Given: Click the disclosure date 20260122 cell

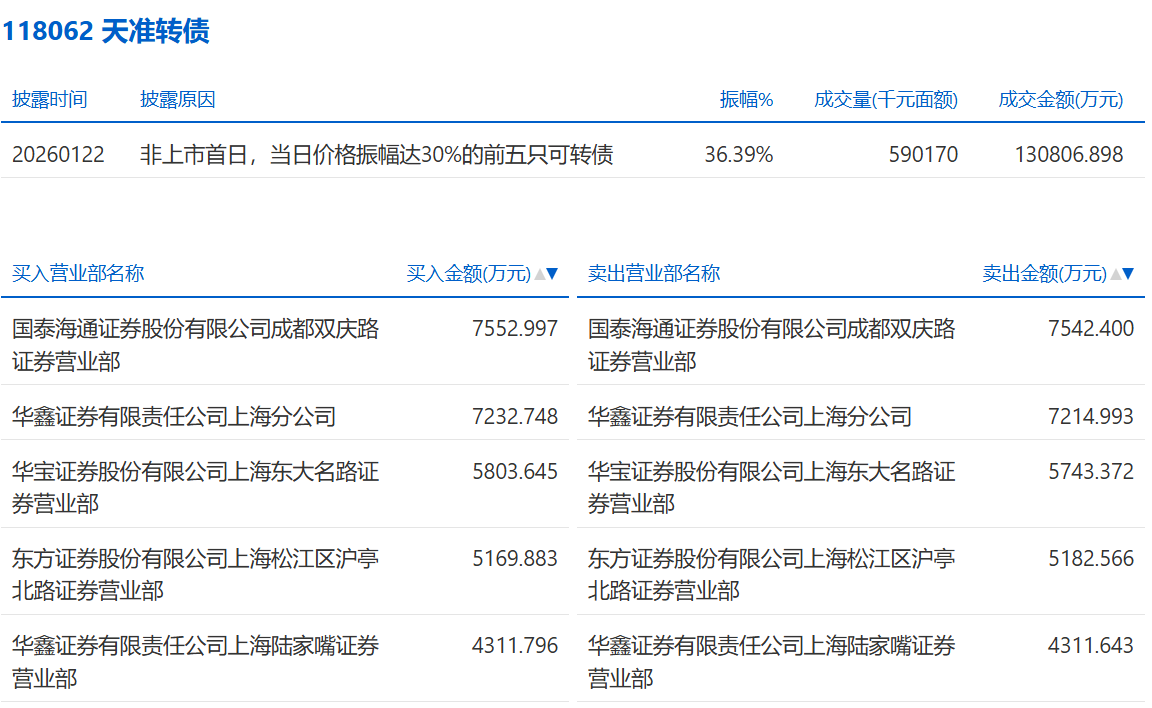Looking at the screenshot, I should pyautogui.click(x=58, y=155).
